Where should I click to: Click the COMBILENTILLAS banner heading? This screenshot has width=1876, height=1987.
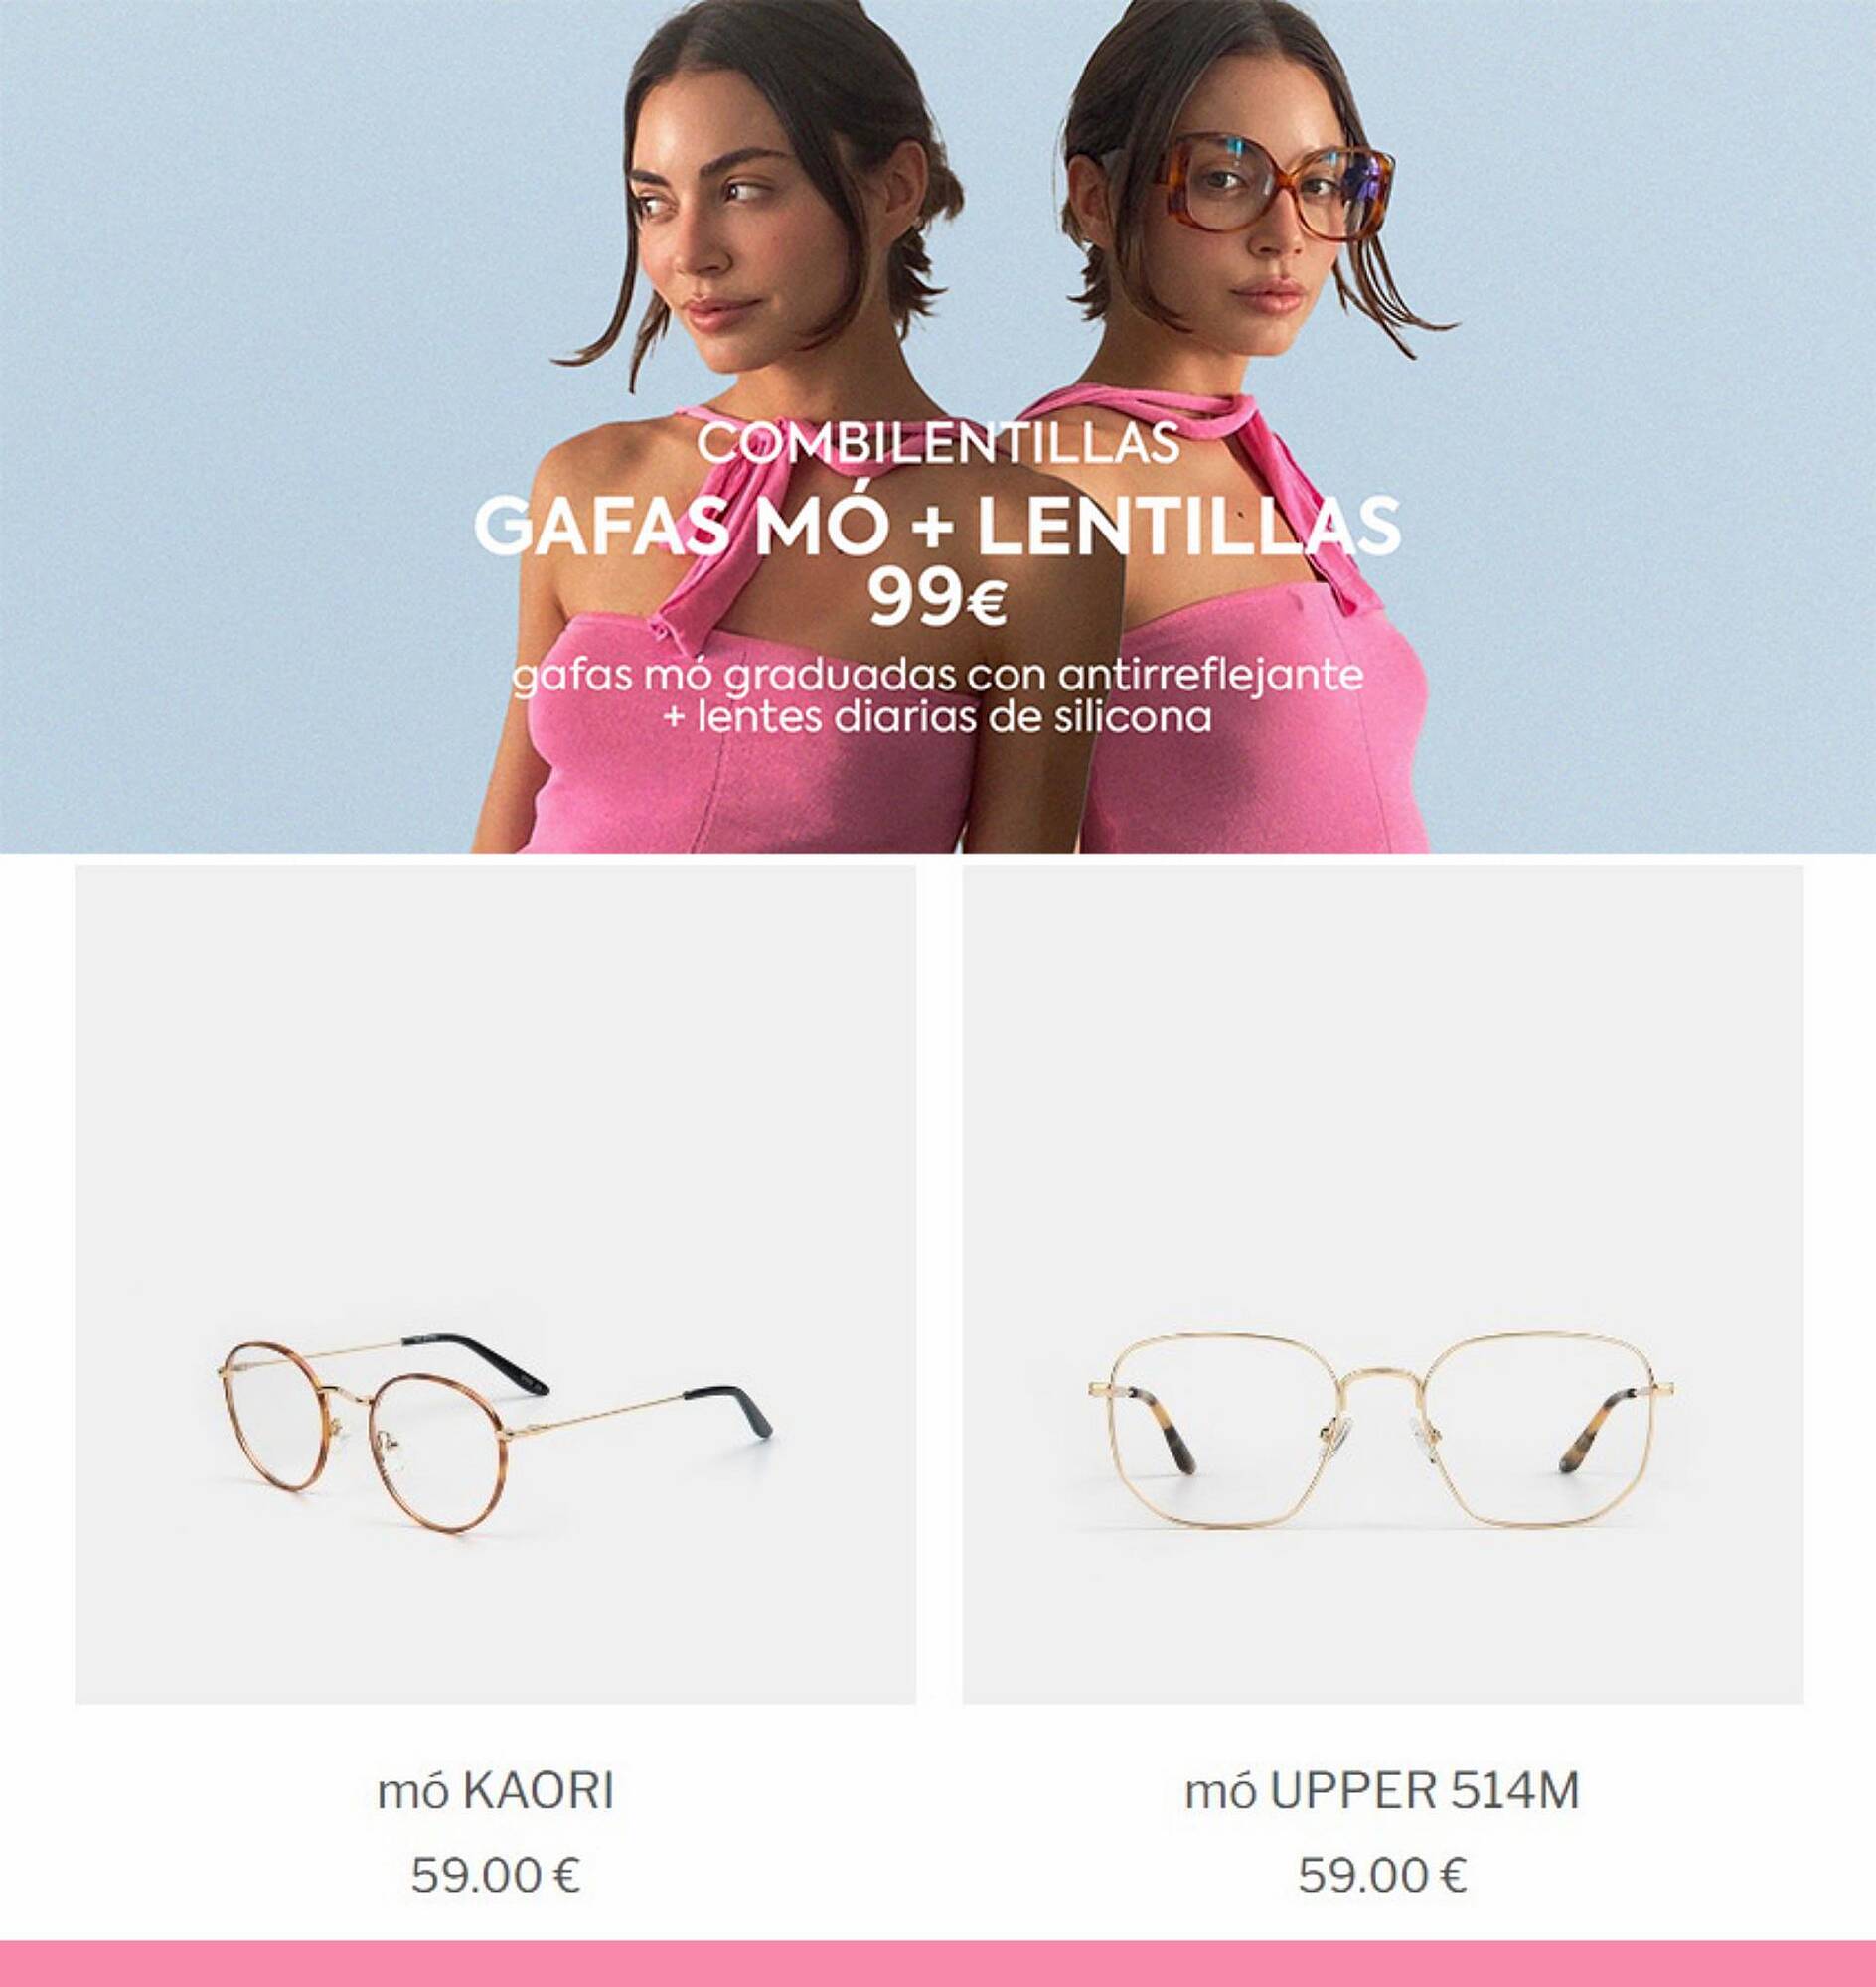938,444
